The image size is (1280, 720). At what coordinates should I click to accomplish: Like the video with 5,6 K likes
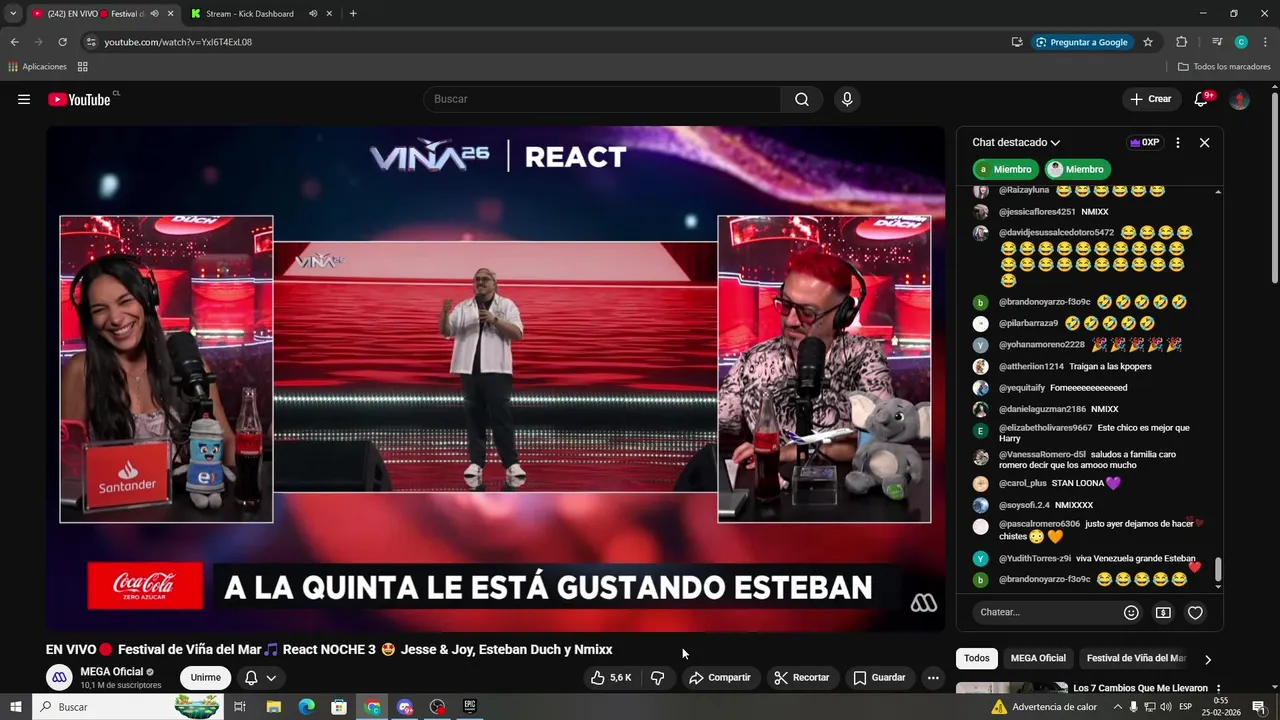(611, 677)
